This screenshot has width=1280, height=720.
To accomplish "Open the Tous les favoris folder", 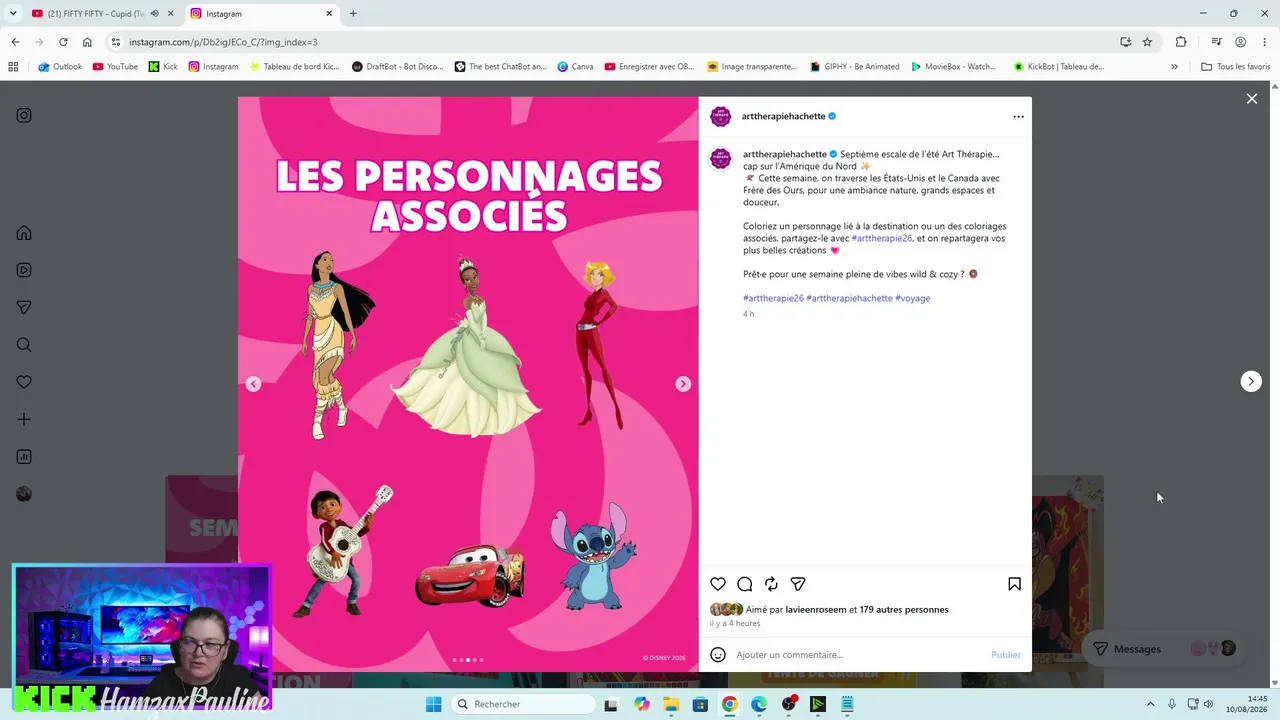I will pyautogui.click(x=1235, y=67).
